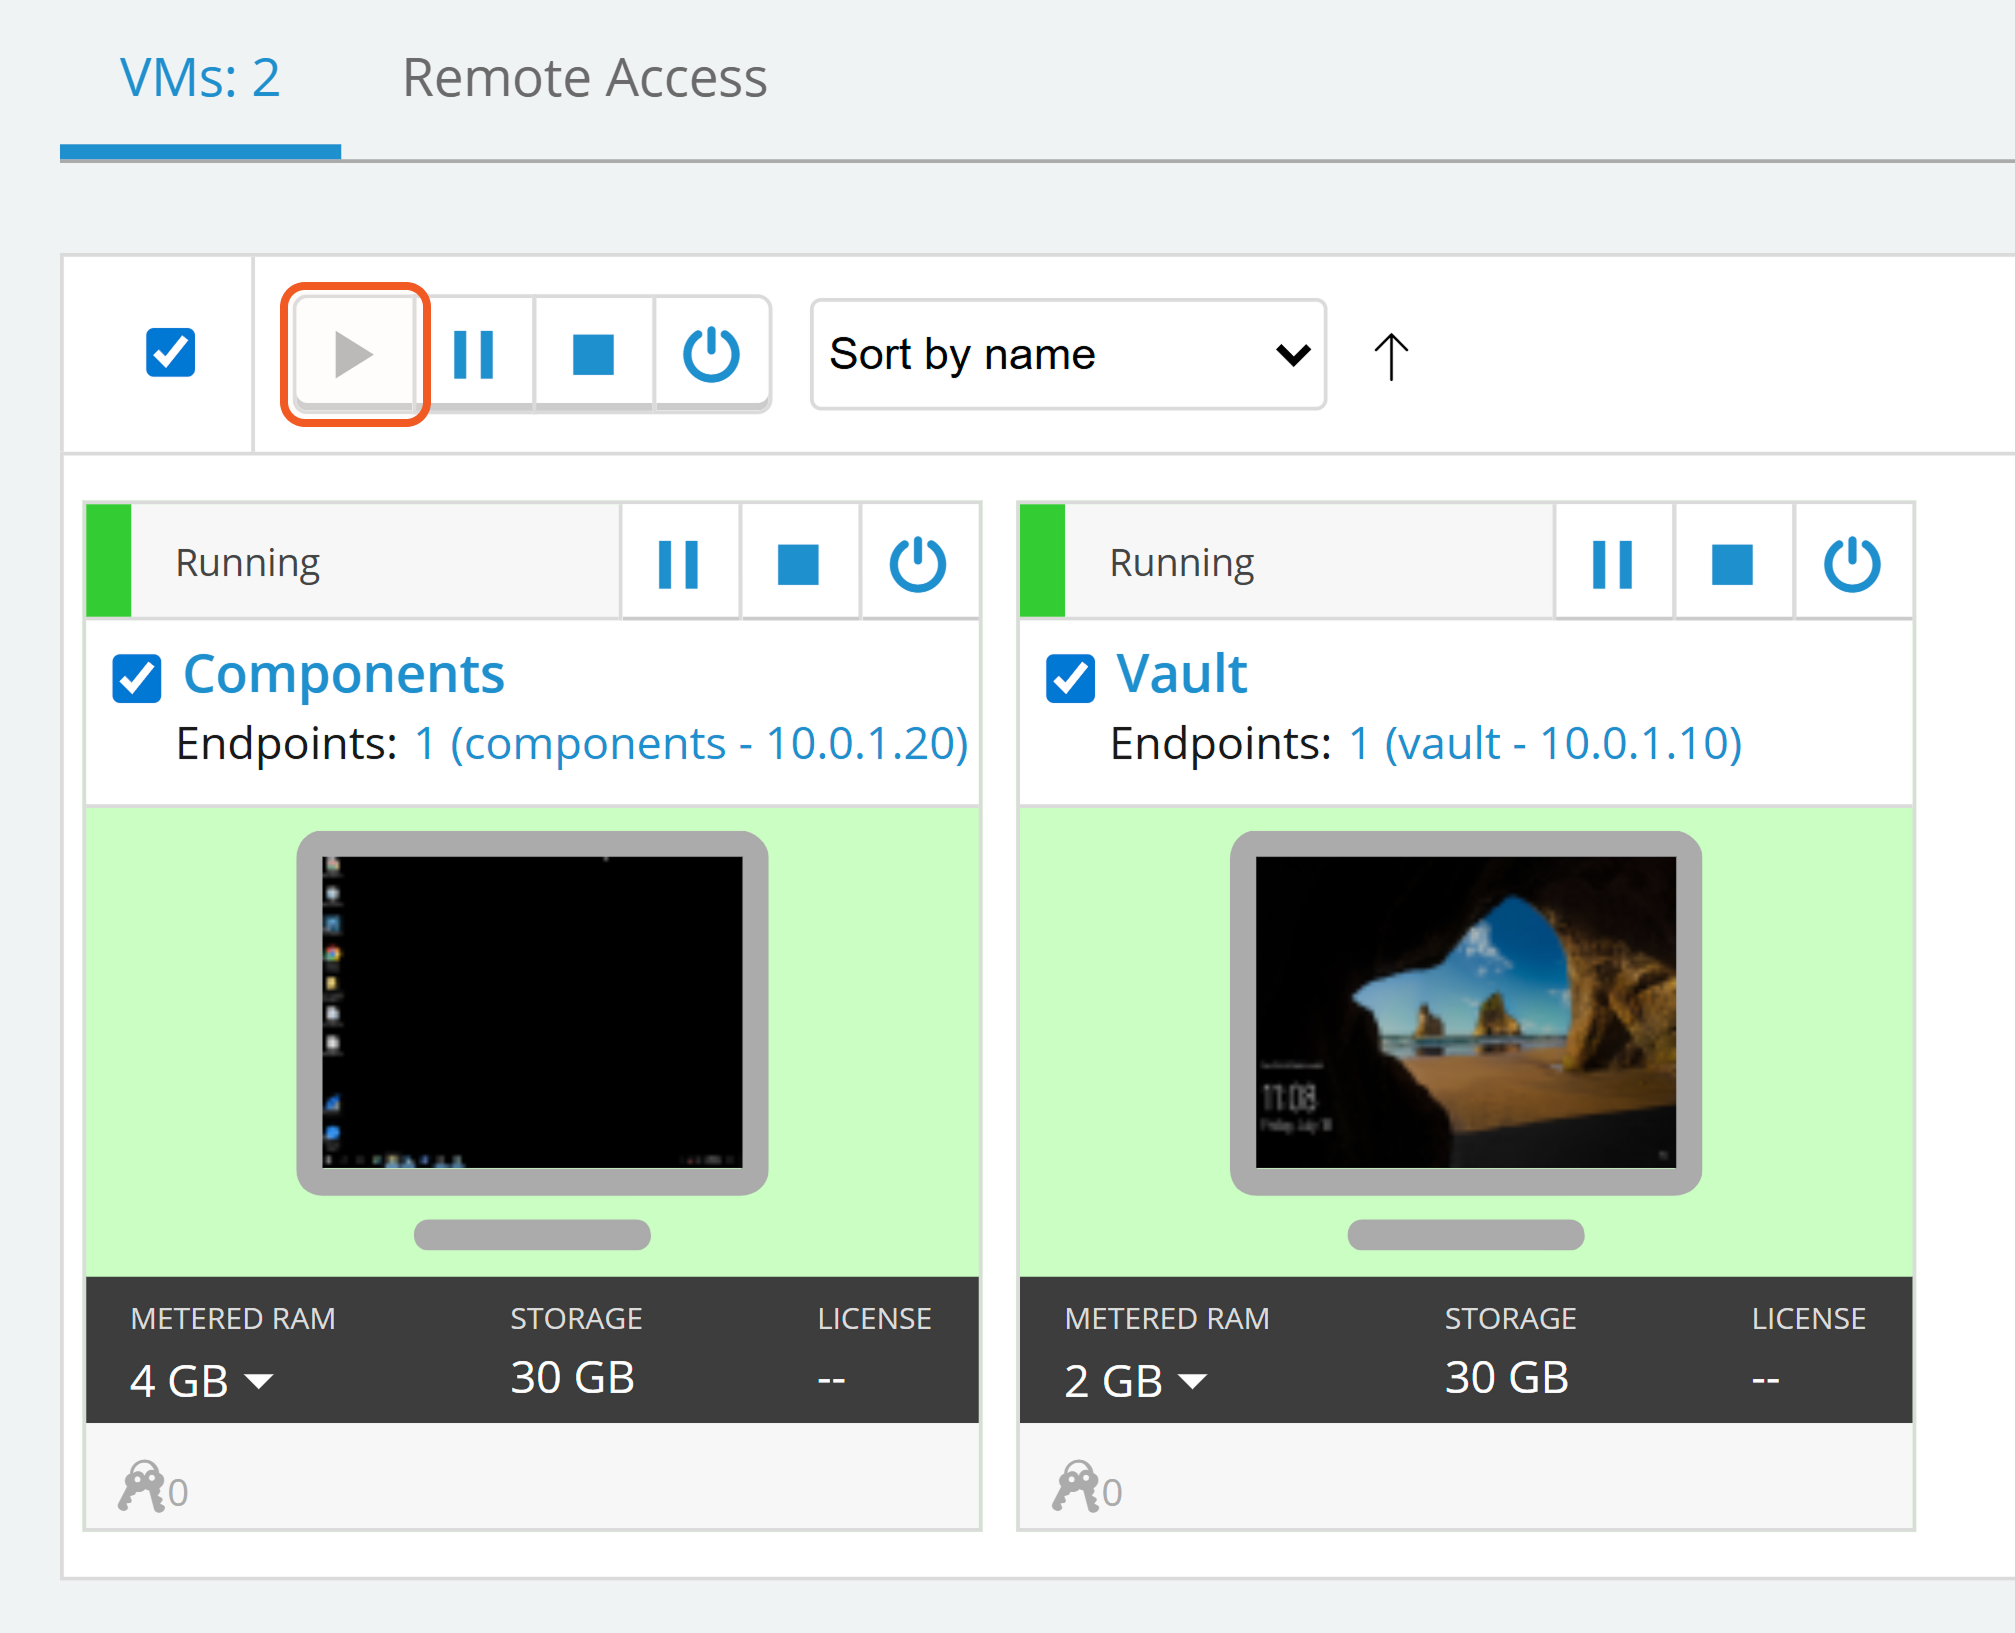Switch to the Remote Access tab

point(584,78)
